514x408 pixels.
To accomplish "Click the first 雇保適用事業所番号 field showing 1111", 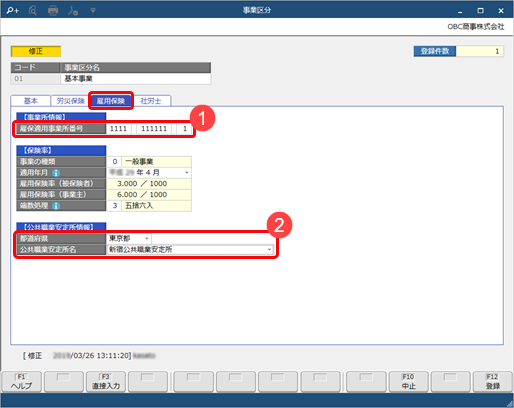I will point(118,129).
